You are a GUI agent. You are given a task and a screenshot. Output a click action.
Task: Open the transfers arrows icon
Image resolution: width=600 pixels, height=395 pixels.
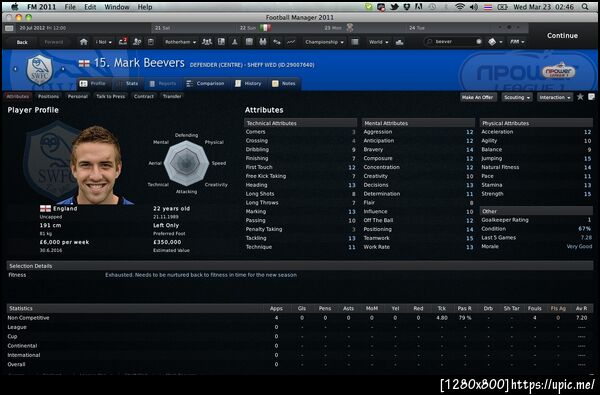tap(277, 42)
